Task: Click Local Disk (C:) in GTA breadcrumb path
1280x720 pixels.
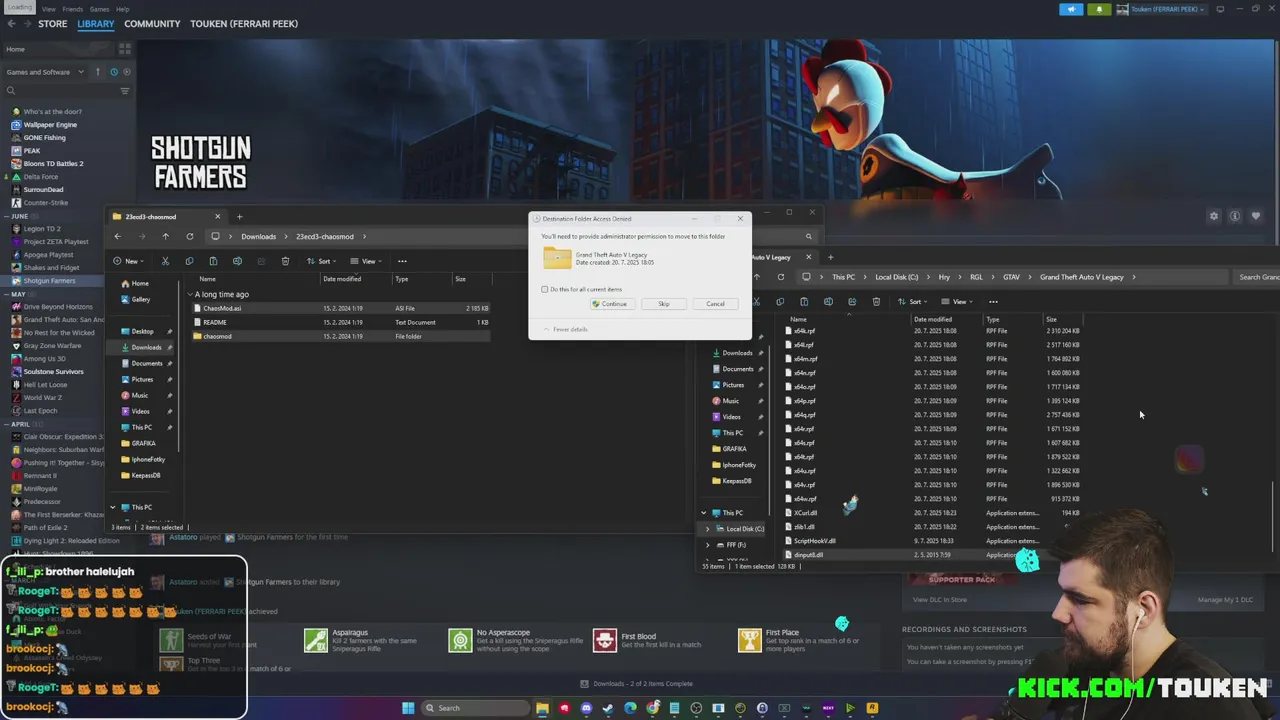Action: click(x=896, y=277)
